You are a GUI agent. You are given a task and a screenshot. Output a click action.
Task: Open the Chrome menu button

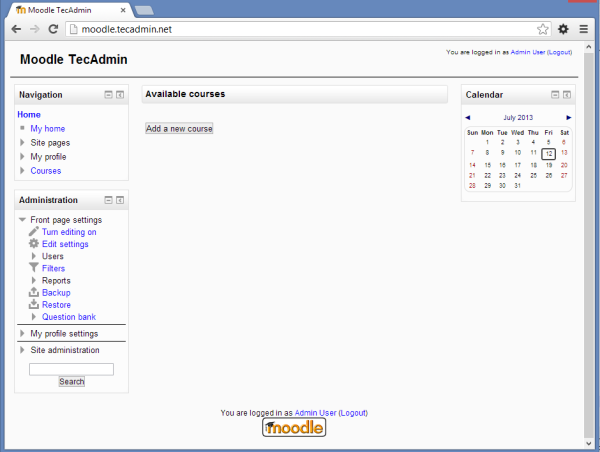pyautogui.click(x=583, y=30)
